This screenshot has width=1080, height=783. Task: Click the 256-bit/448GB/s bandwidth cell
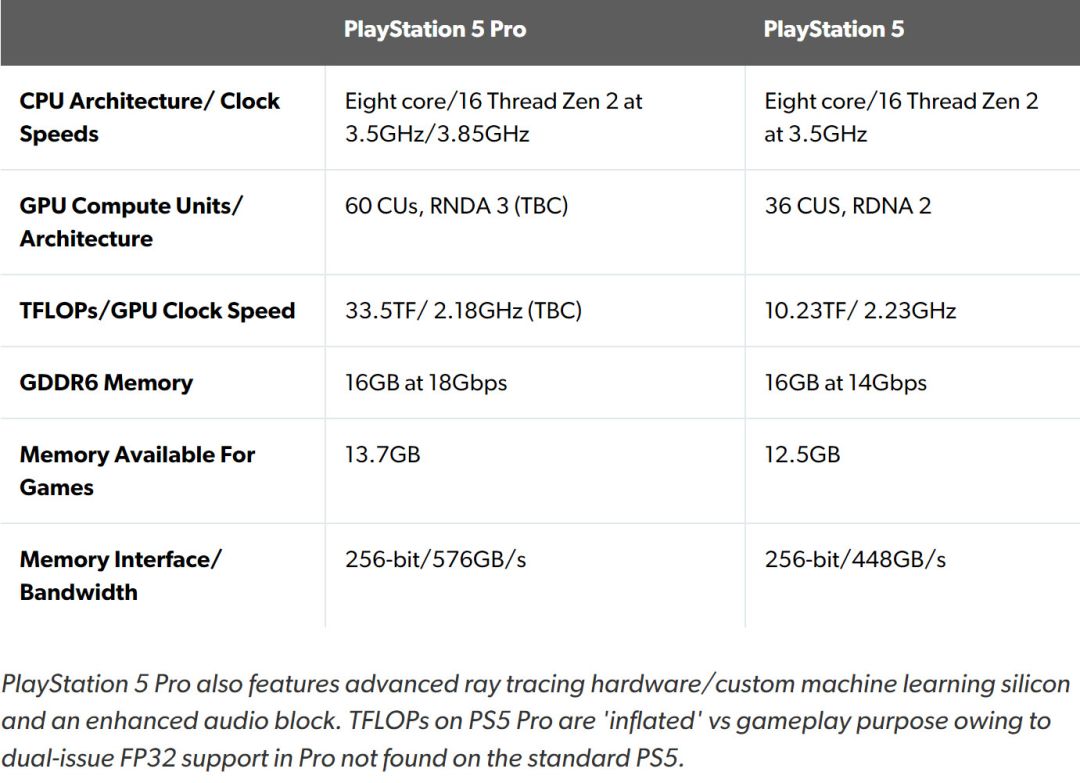point(855,560)
